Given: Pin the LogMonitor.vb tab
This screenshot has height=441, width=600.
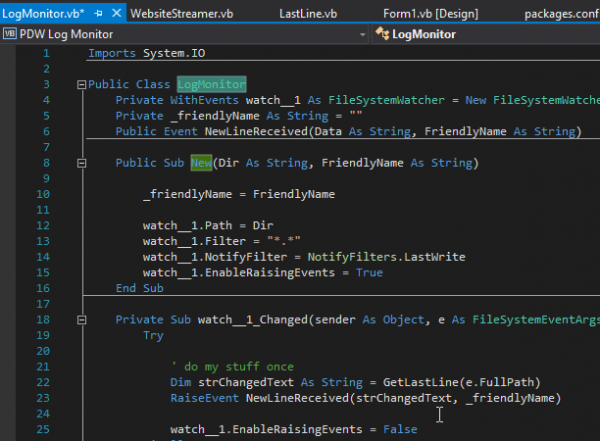Looking at the screenshot, I should (x=97, y=11).
